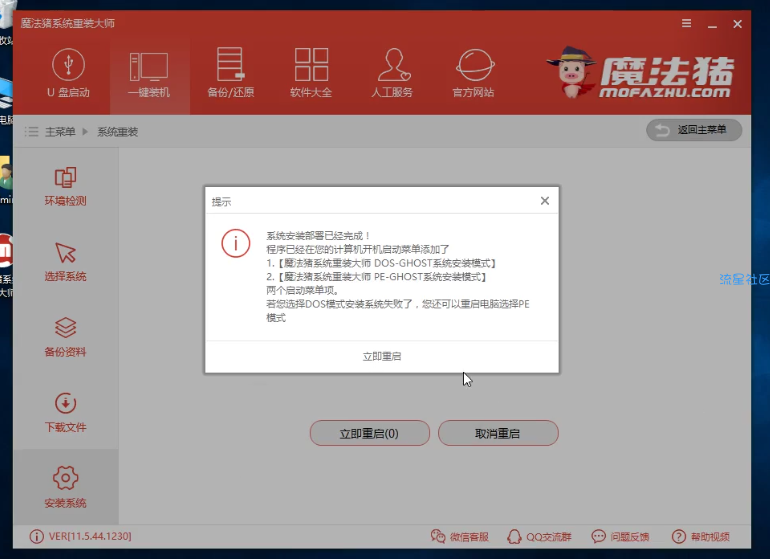Select 环境检测 step in sidebar
Screen dimensions: 770x559
click(65, 187)
